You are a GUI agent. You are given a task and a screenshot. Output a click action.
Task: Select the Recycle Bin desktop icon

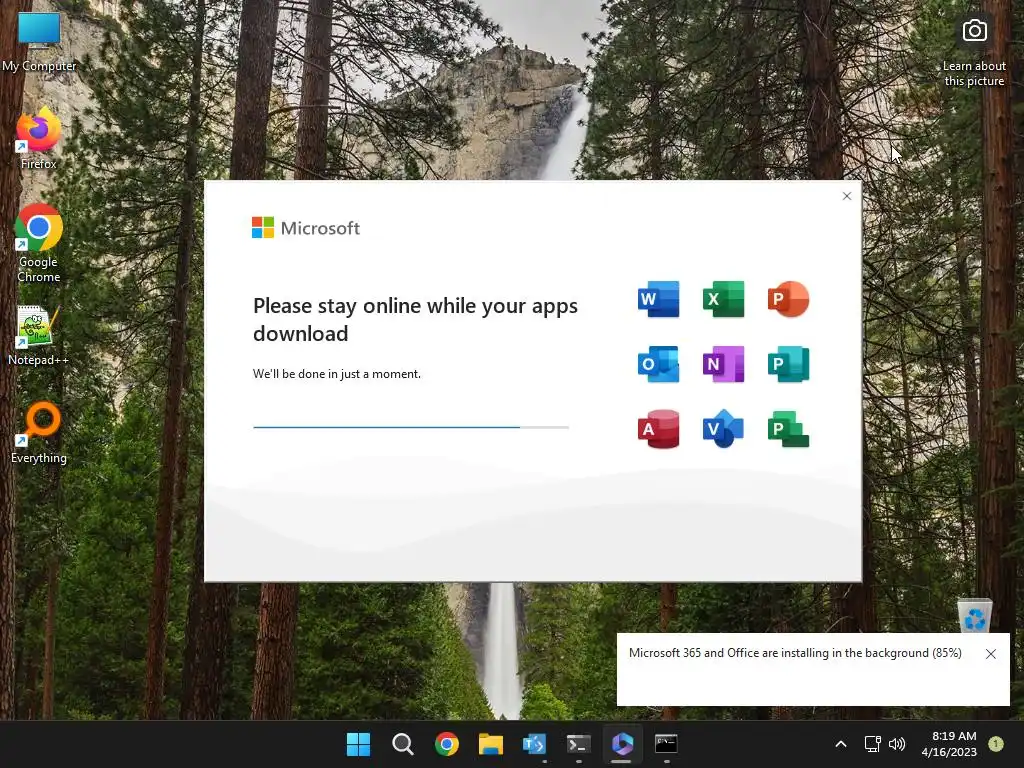[x=974, y=615]
